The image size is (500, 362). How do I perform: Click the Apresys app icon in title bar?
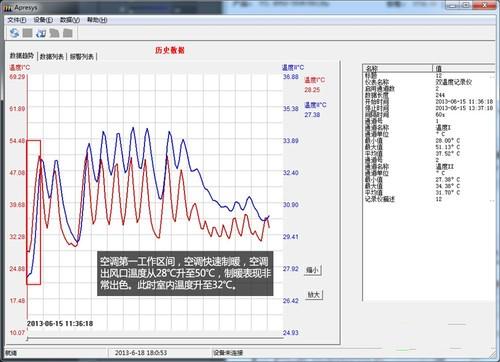9,7
